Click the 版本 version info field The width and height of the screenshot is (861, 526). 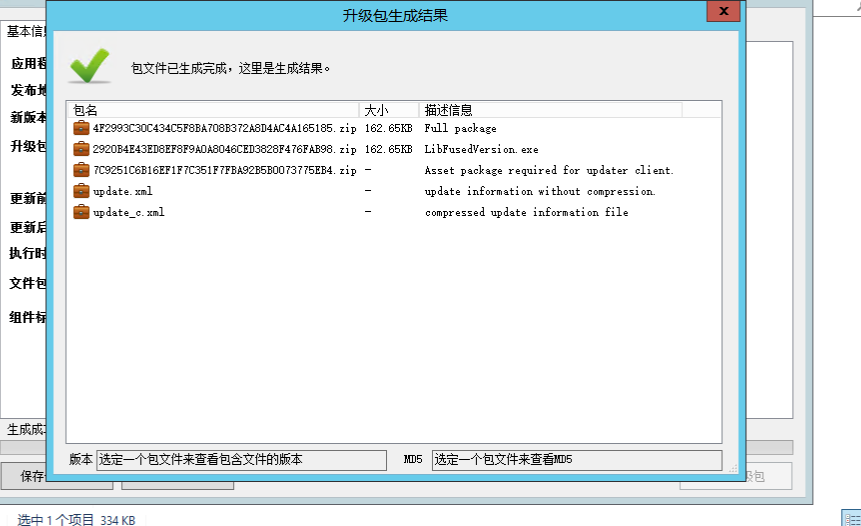(242, 460)
